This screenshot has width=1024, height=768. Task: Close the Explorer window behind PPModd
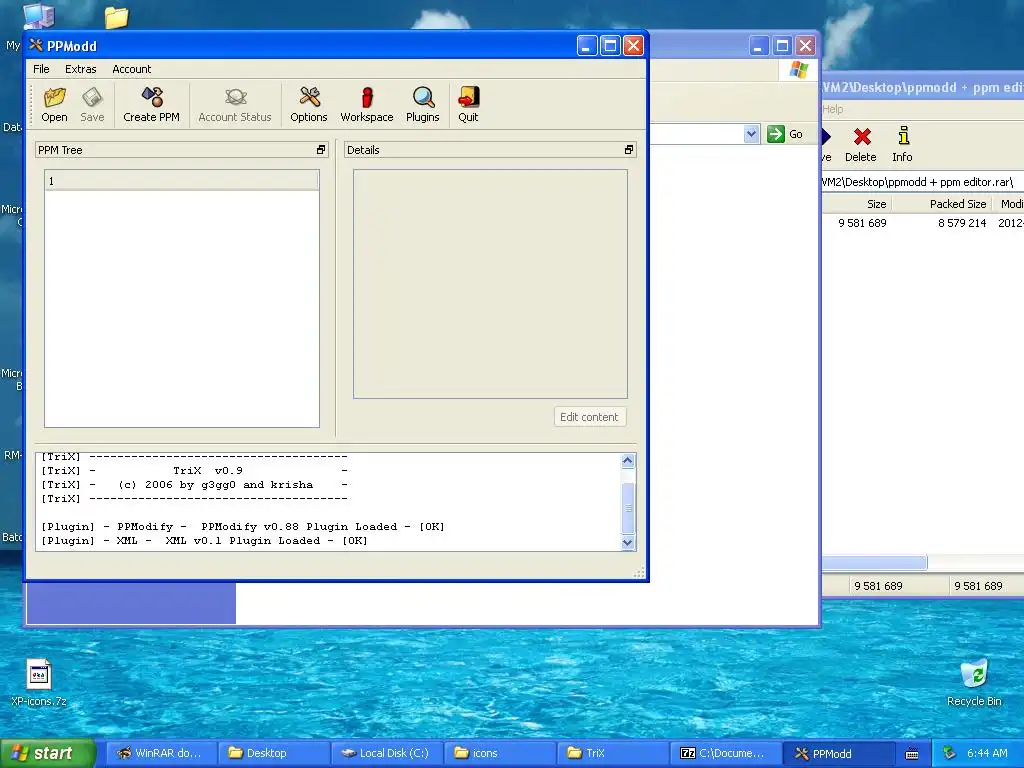click(805, 46)
